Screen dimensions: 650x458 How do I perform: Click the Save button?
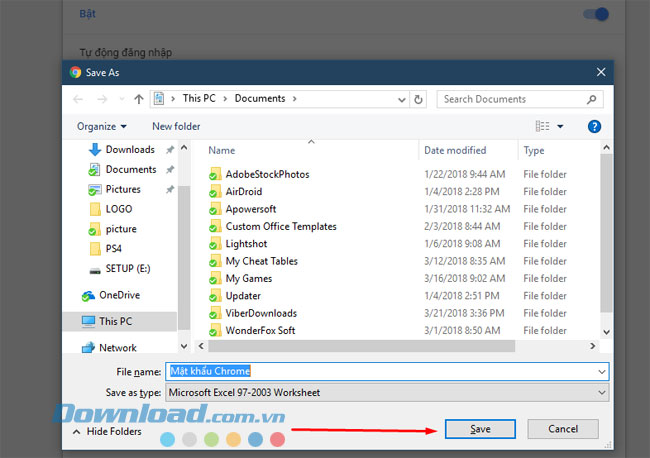[x=480, y=429]
